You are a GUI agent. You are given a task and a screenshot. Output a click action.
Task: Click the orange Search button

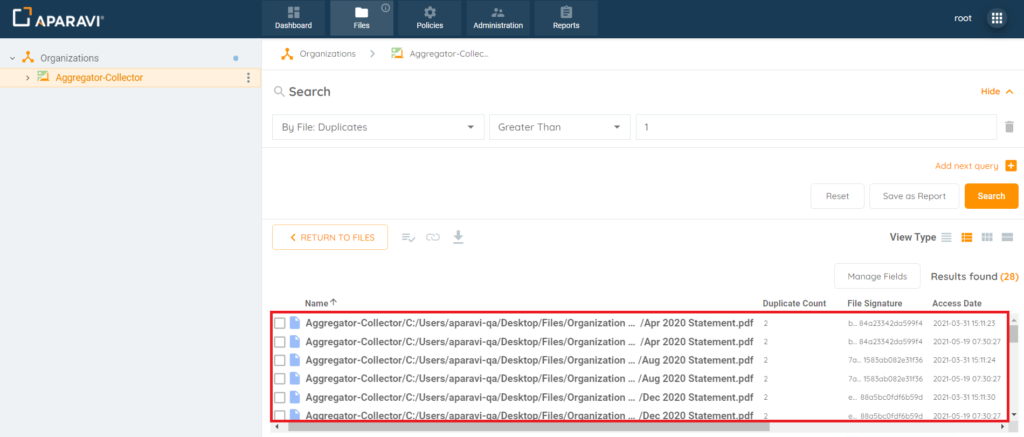[x=991, y=196]
